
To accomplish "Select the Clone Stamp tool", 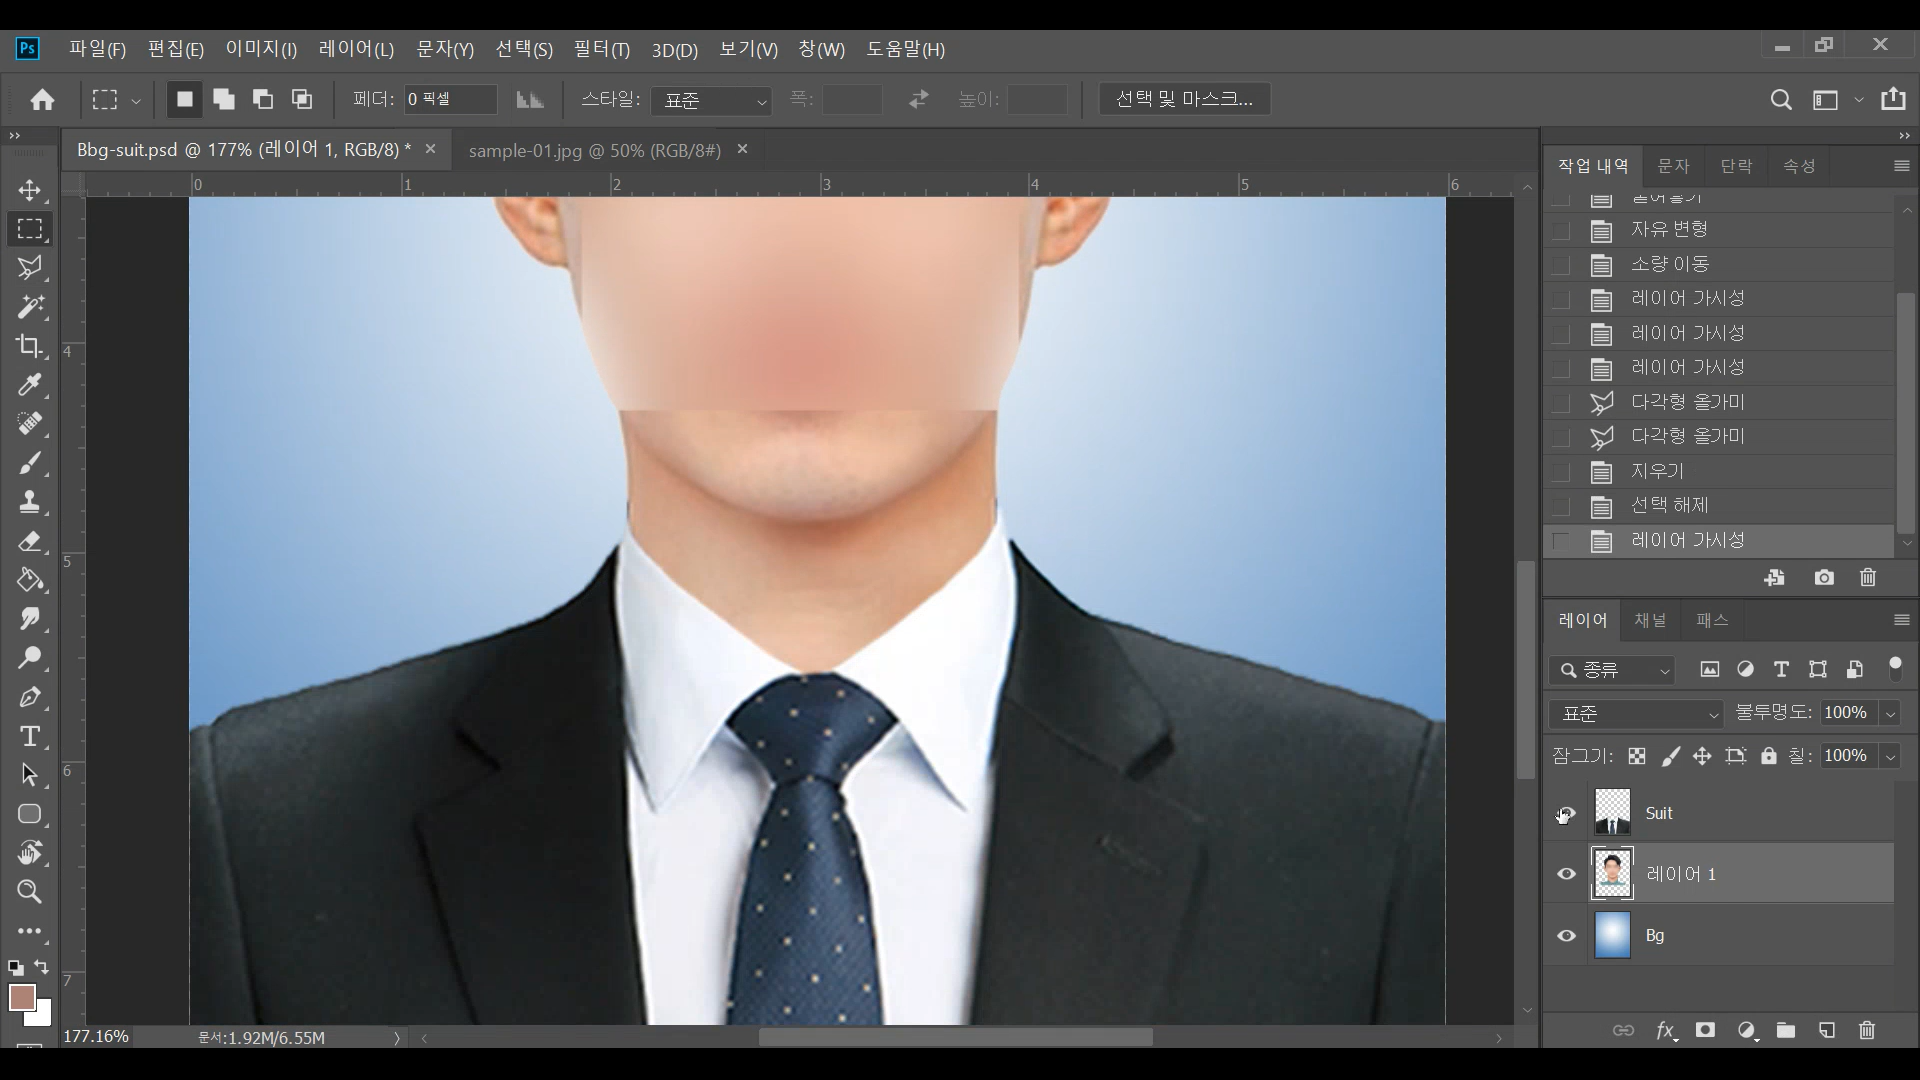I will click(x=30, y=502).
